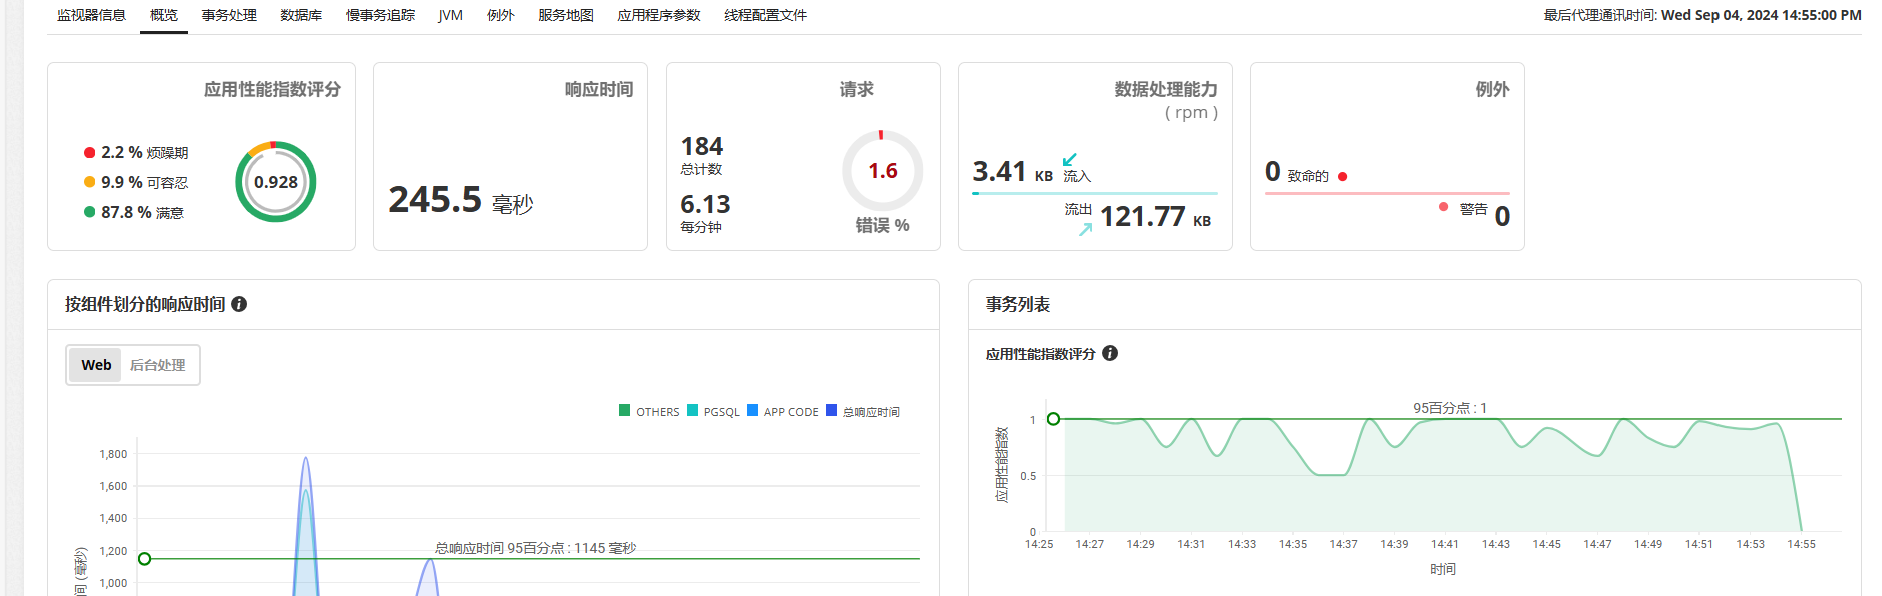
Task: Click the 流入 arrow icon
Action: click(1069, 159)
